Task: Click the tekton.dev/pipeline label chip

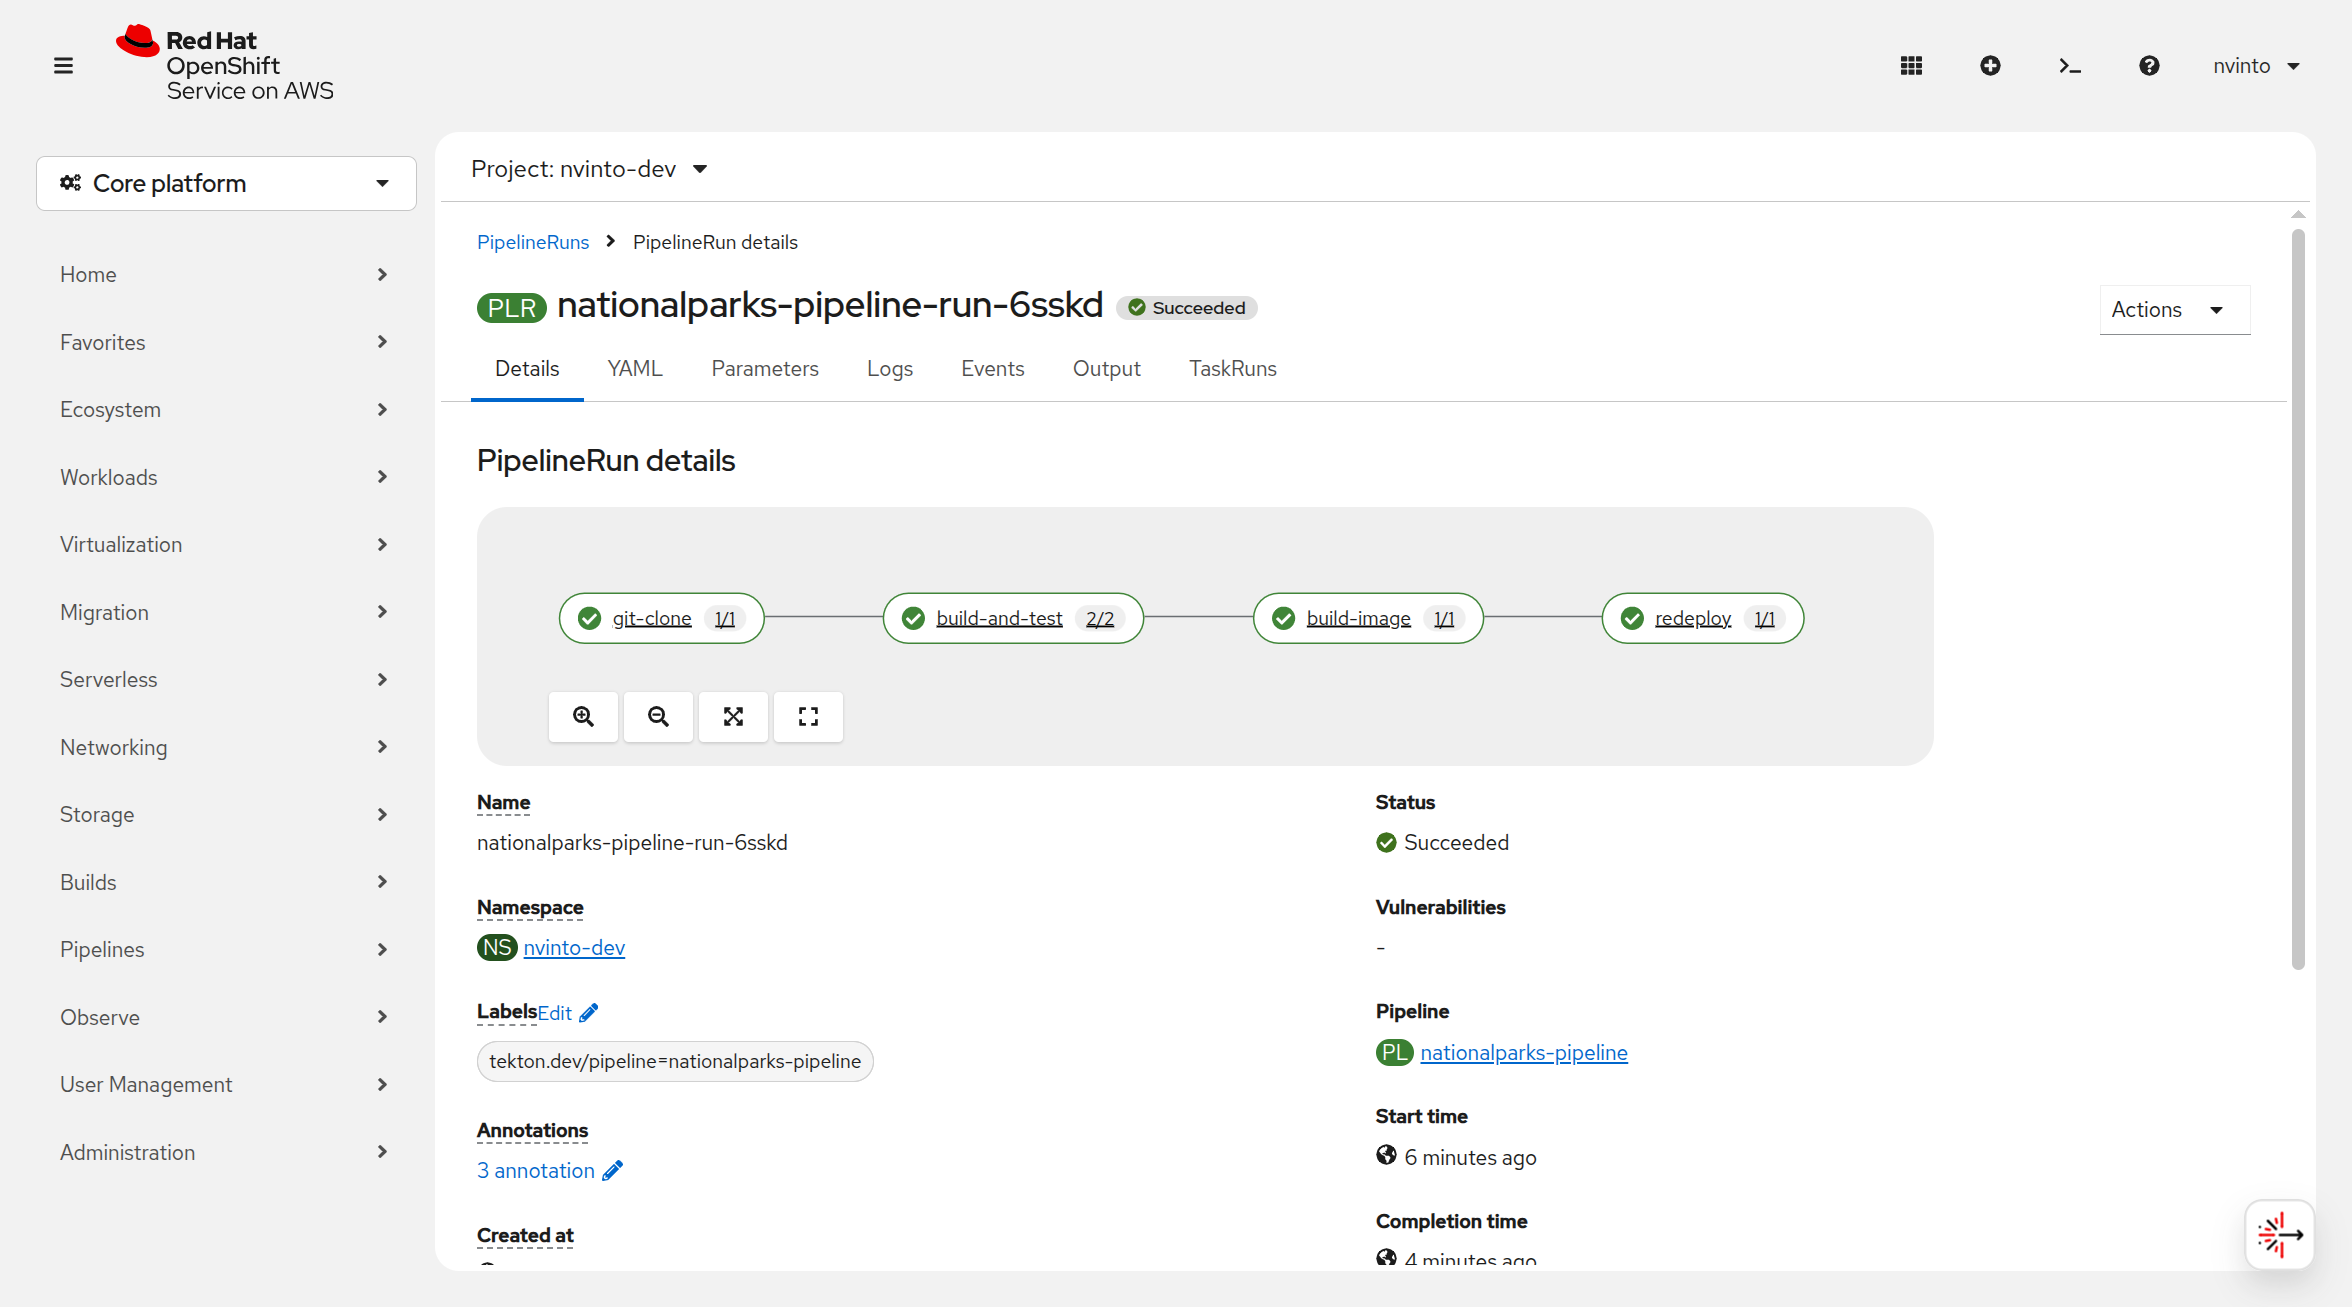Action: pyautogui.click(x=675, y=1061)
